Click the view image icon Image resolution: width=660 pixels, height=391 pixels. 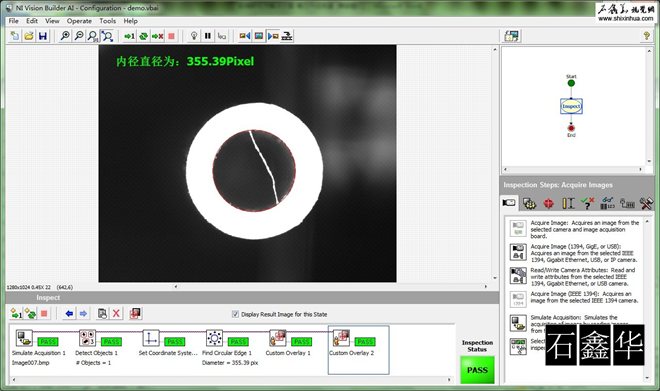coord(259,36)
